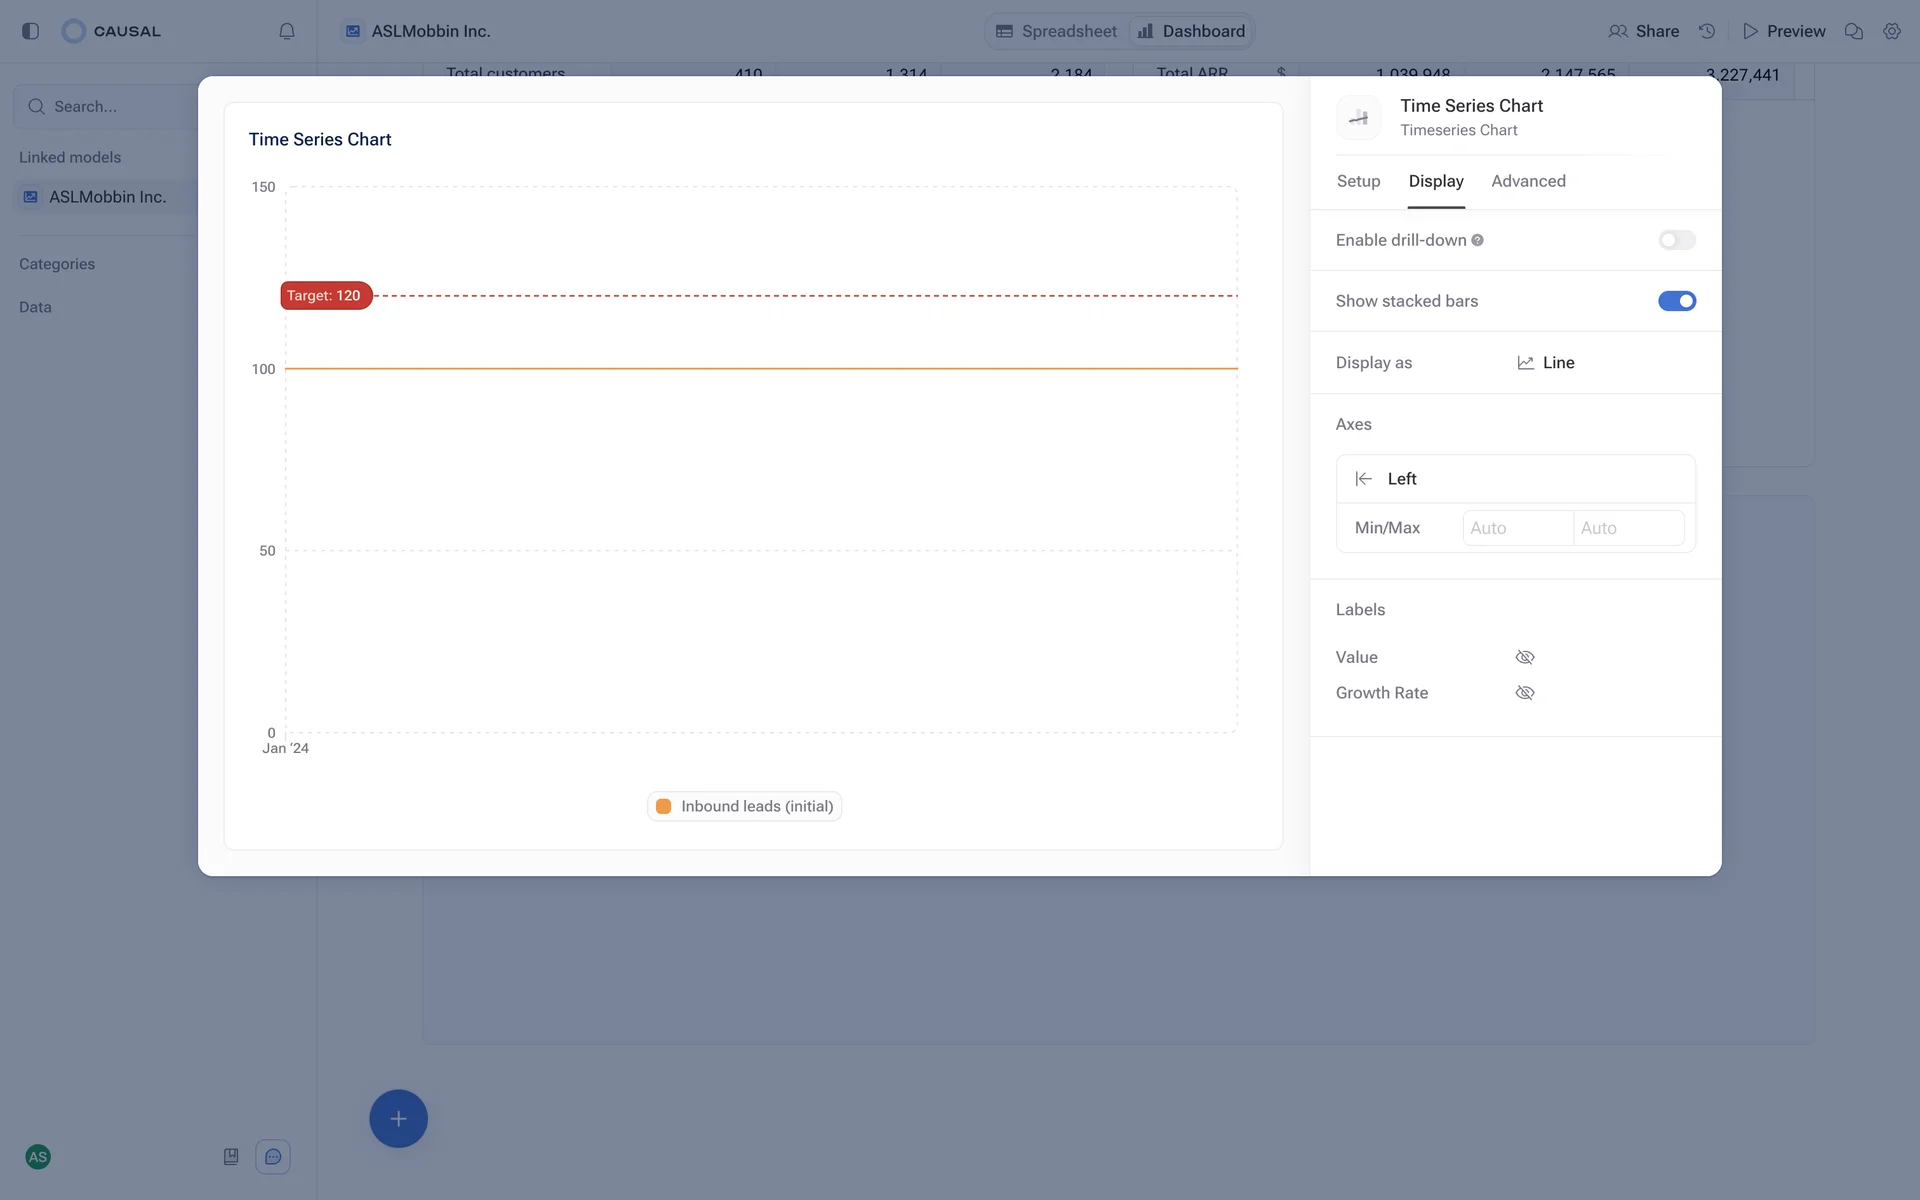Click the drill-down help question icon
1920x1200 pixels.
[x=1477, y=240]
